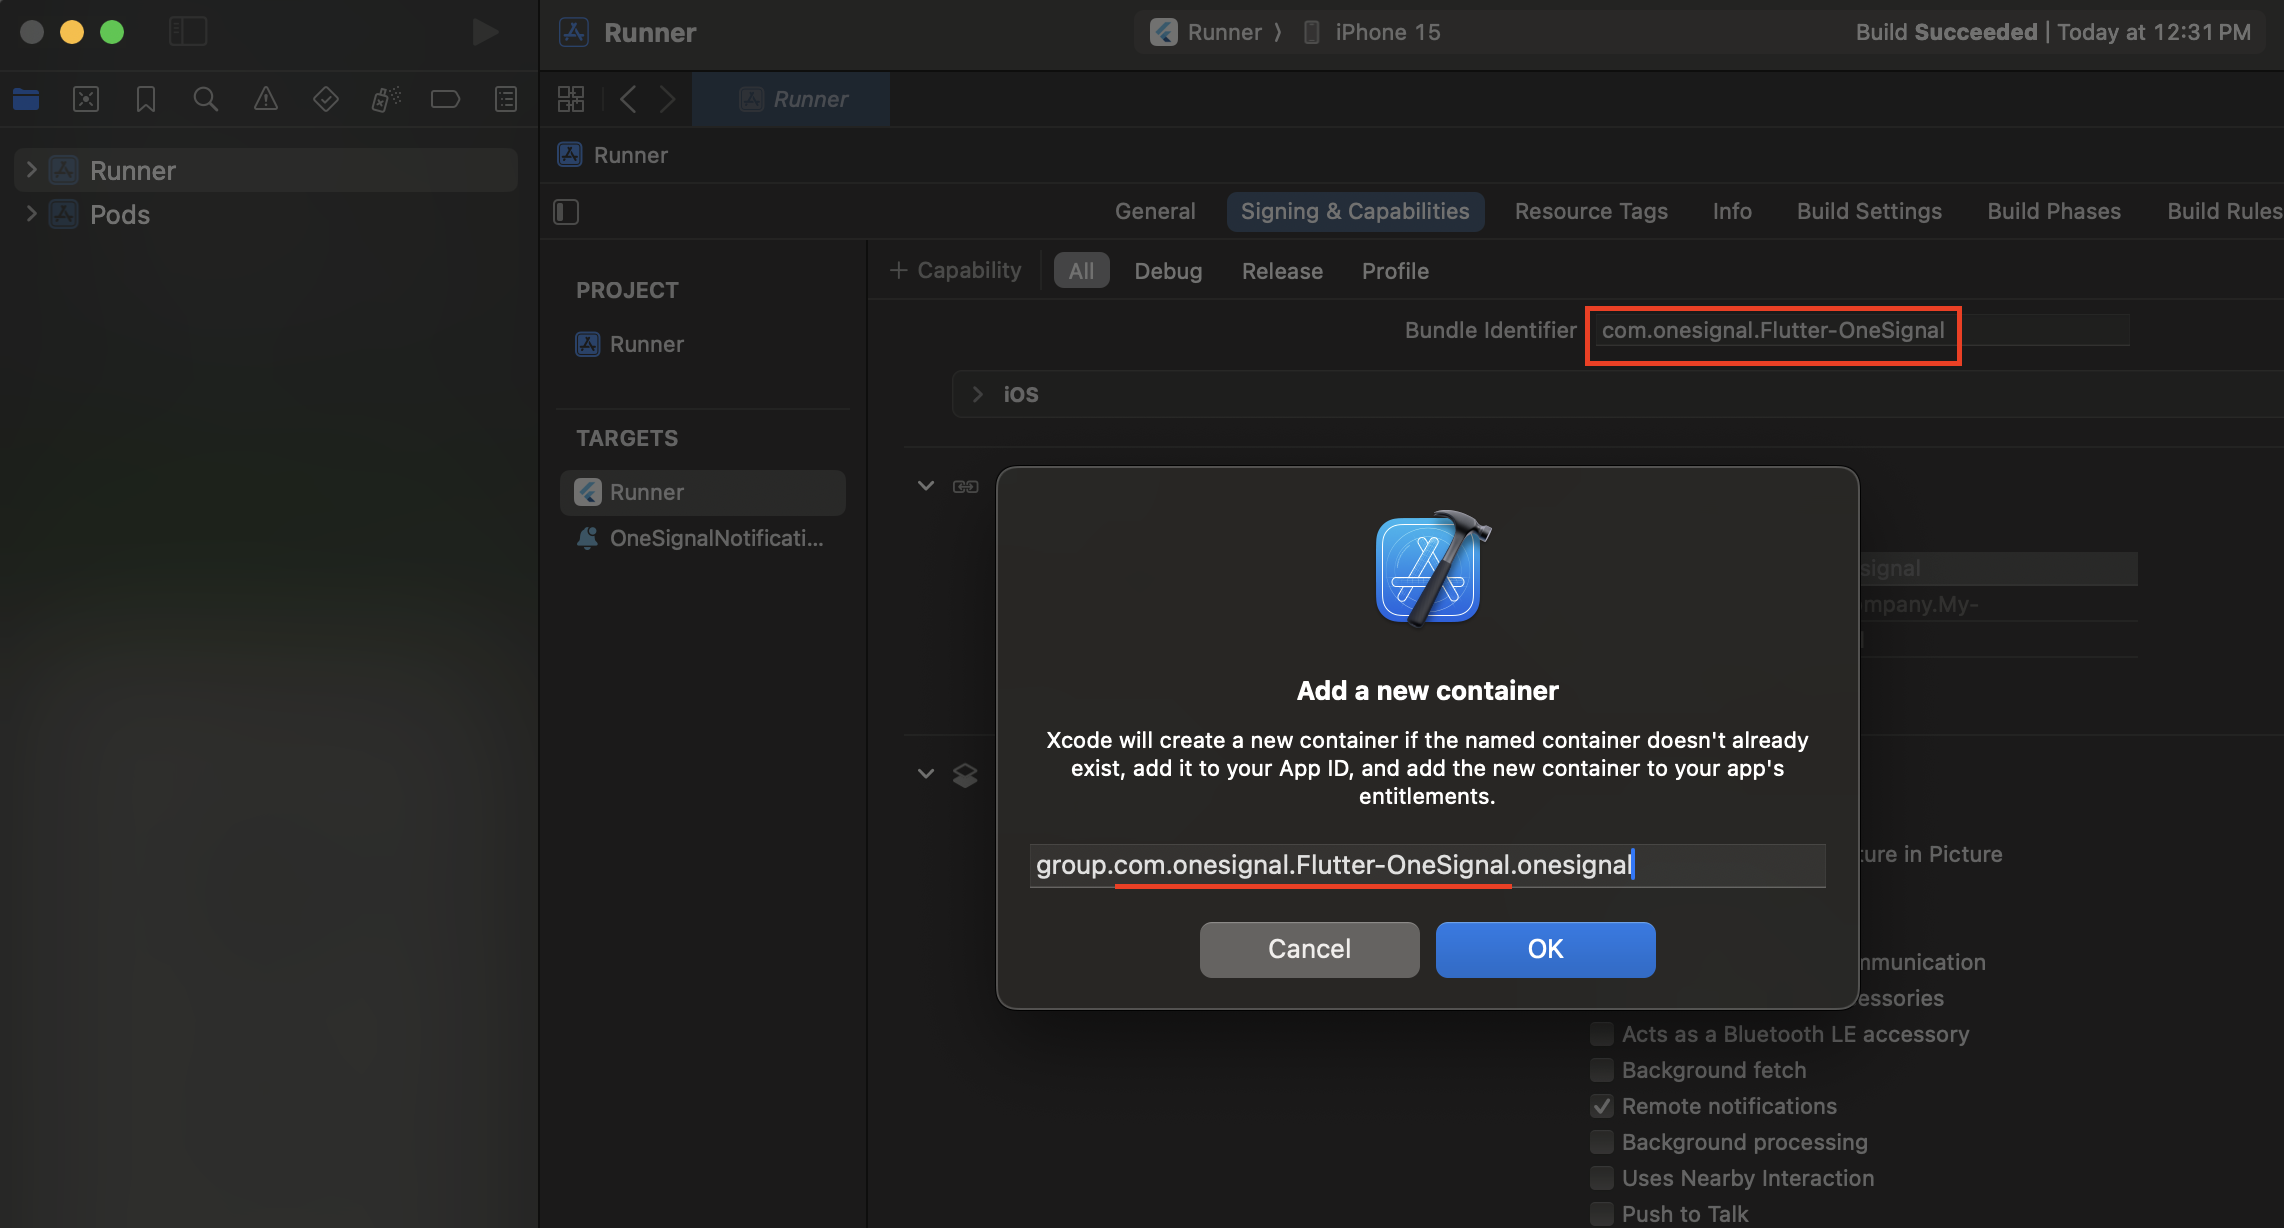Switch to the Build Rules tab

click(2224, 211)
